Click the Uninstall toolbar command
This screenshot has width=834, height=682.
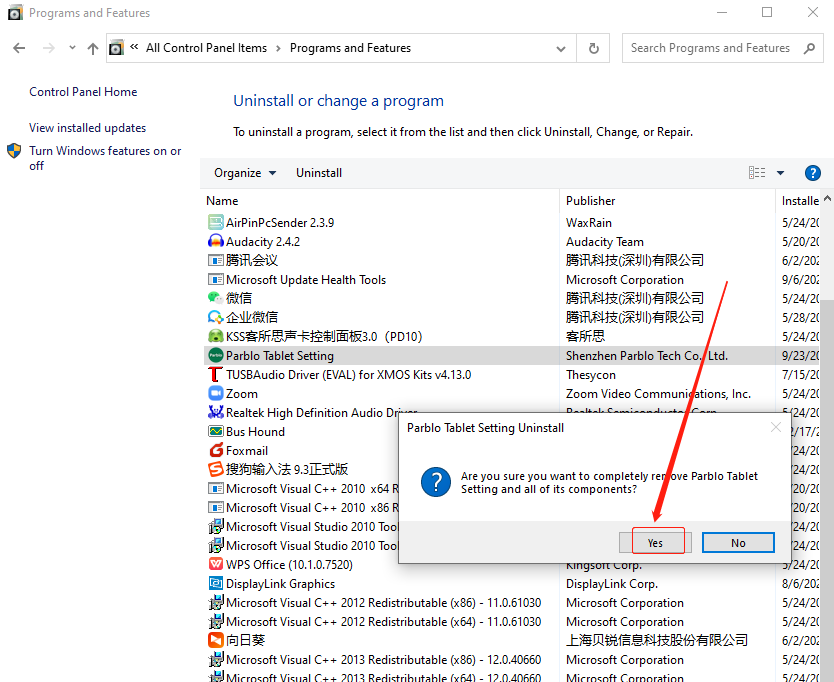[319, 173]
